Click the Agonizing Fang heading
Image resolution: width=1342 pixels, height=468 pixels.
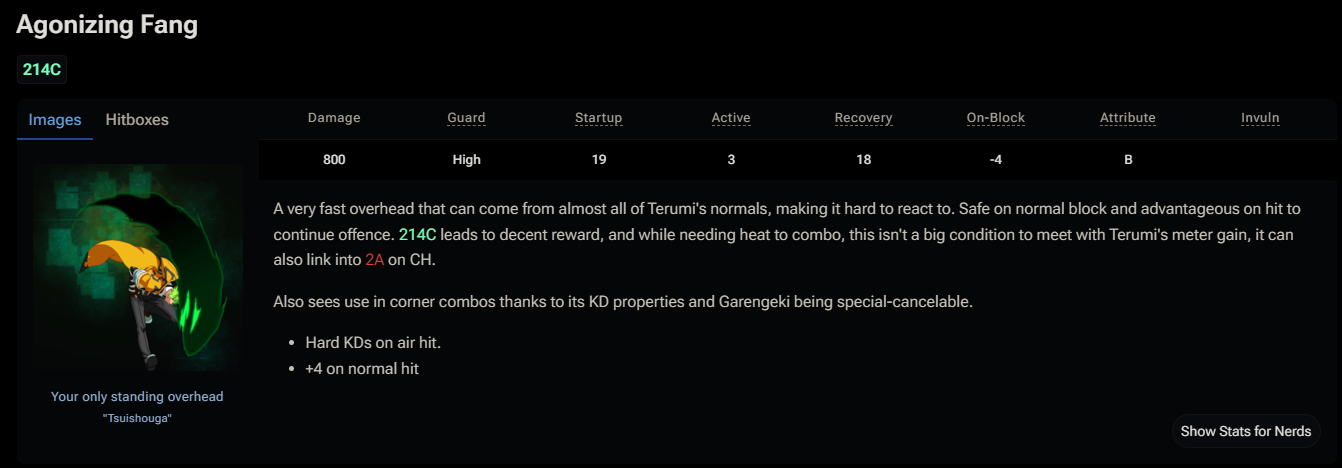[107, 25]
